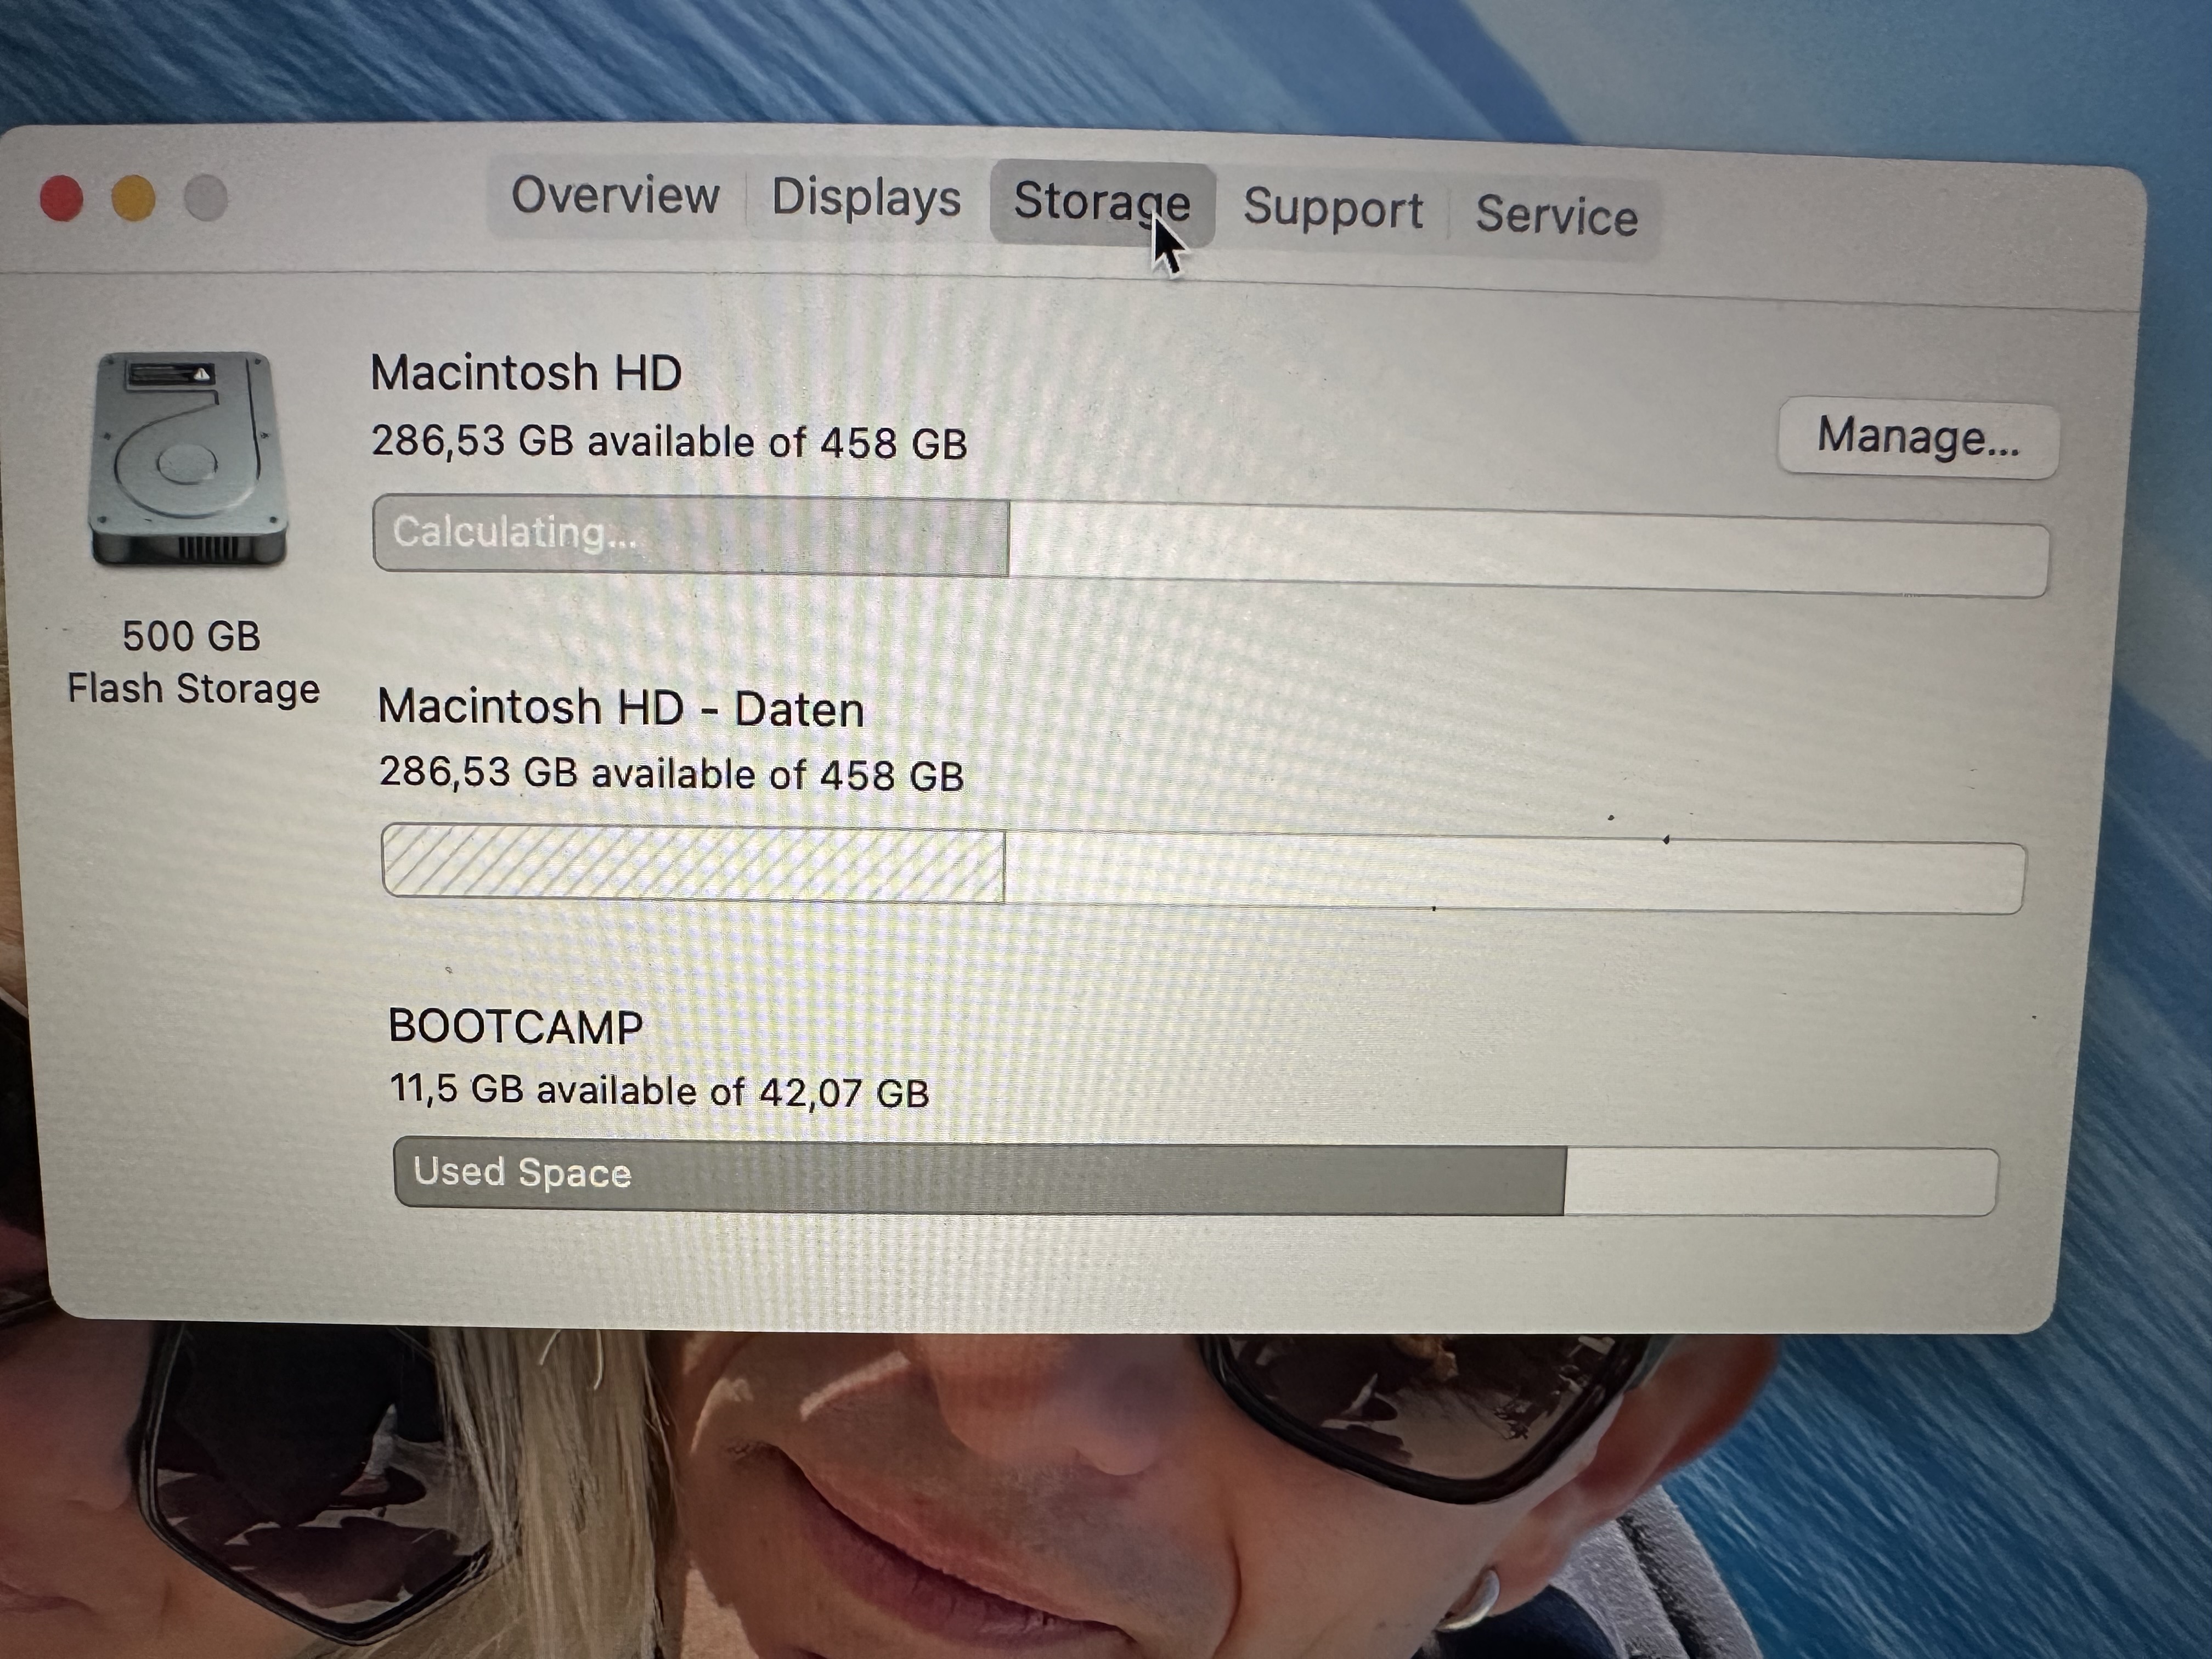This screenshot has width=2212, height=1659.
Task: Click the flash storage drive icon
Action: [x=188, y=459]
